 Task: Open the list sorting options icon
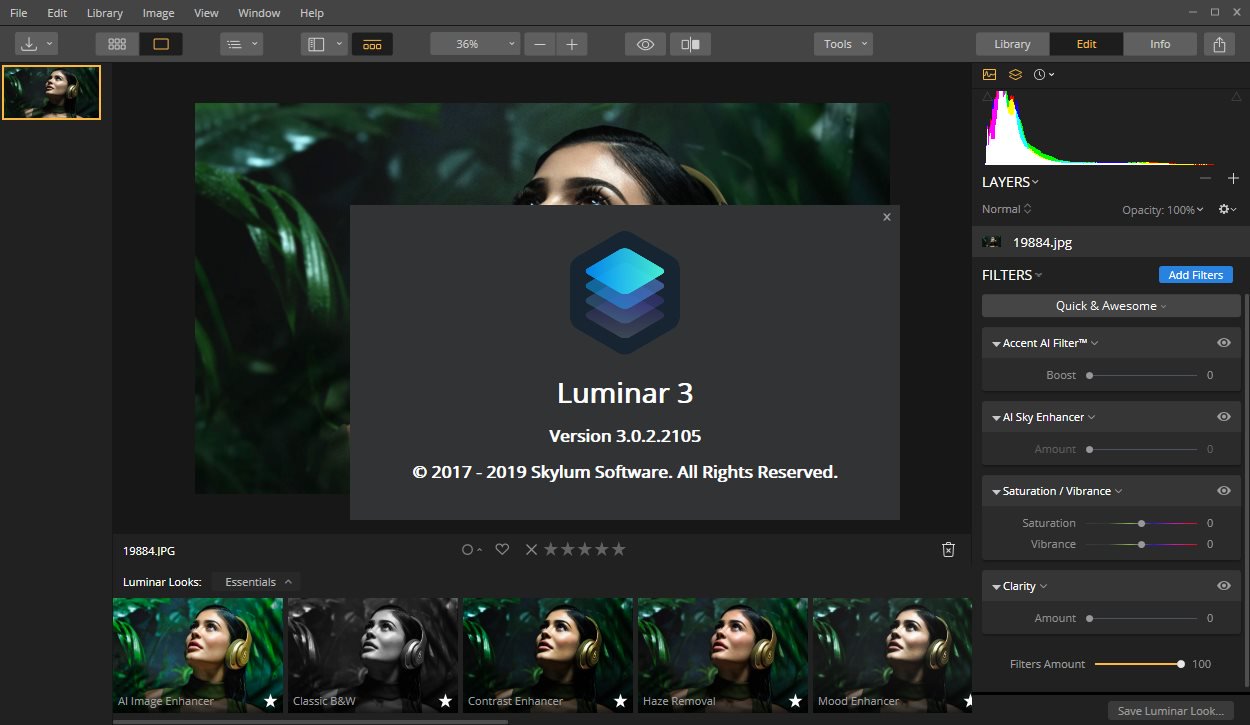(x=241, y=44)
